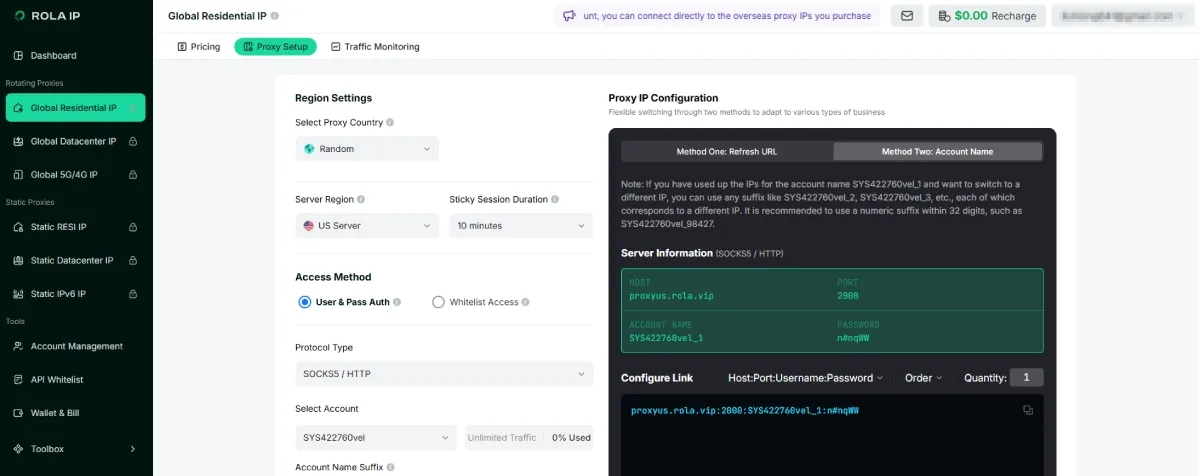The image size is (1200, 476).
Task: Open the 10 minutes session duration dropdown
Action: coord(521,226)
